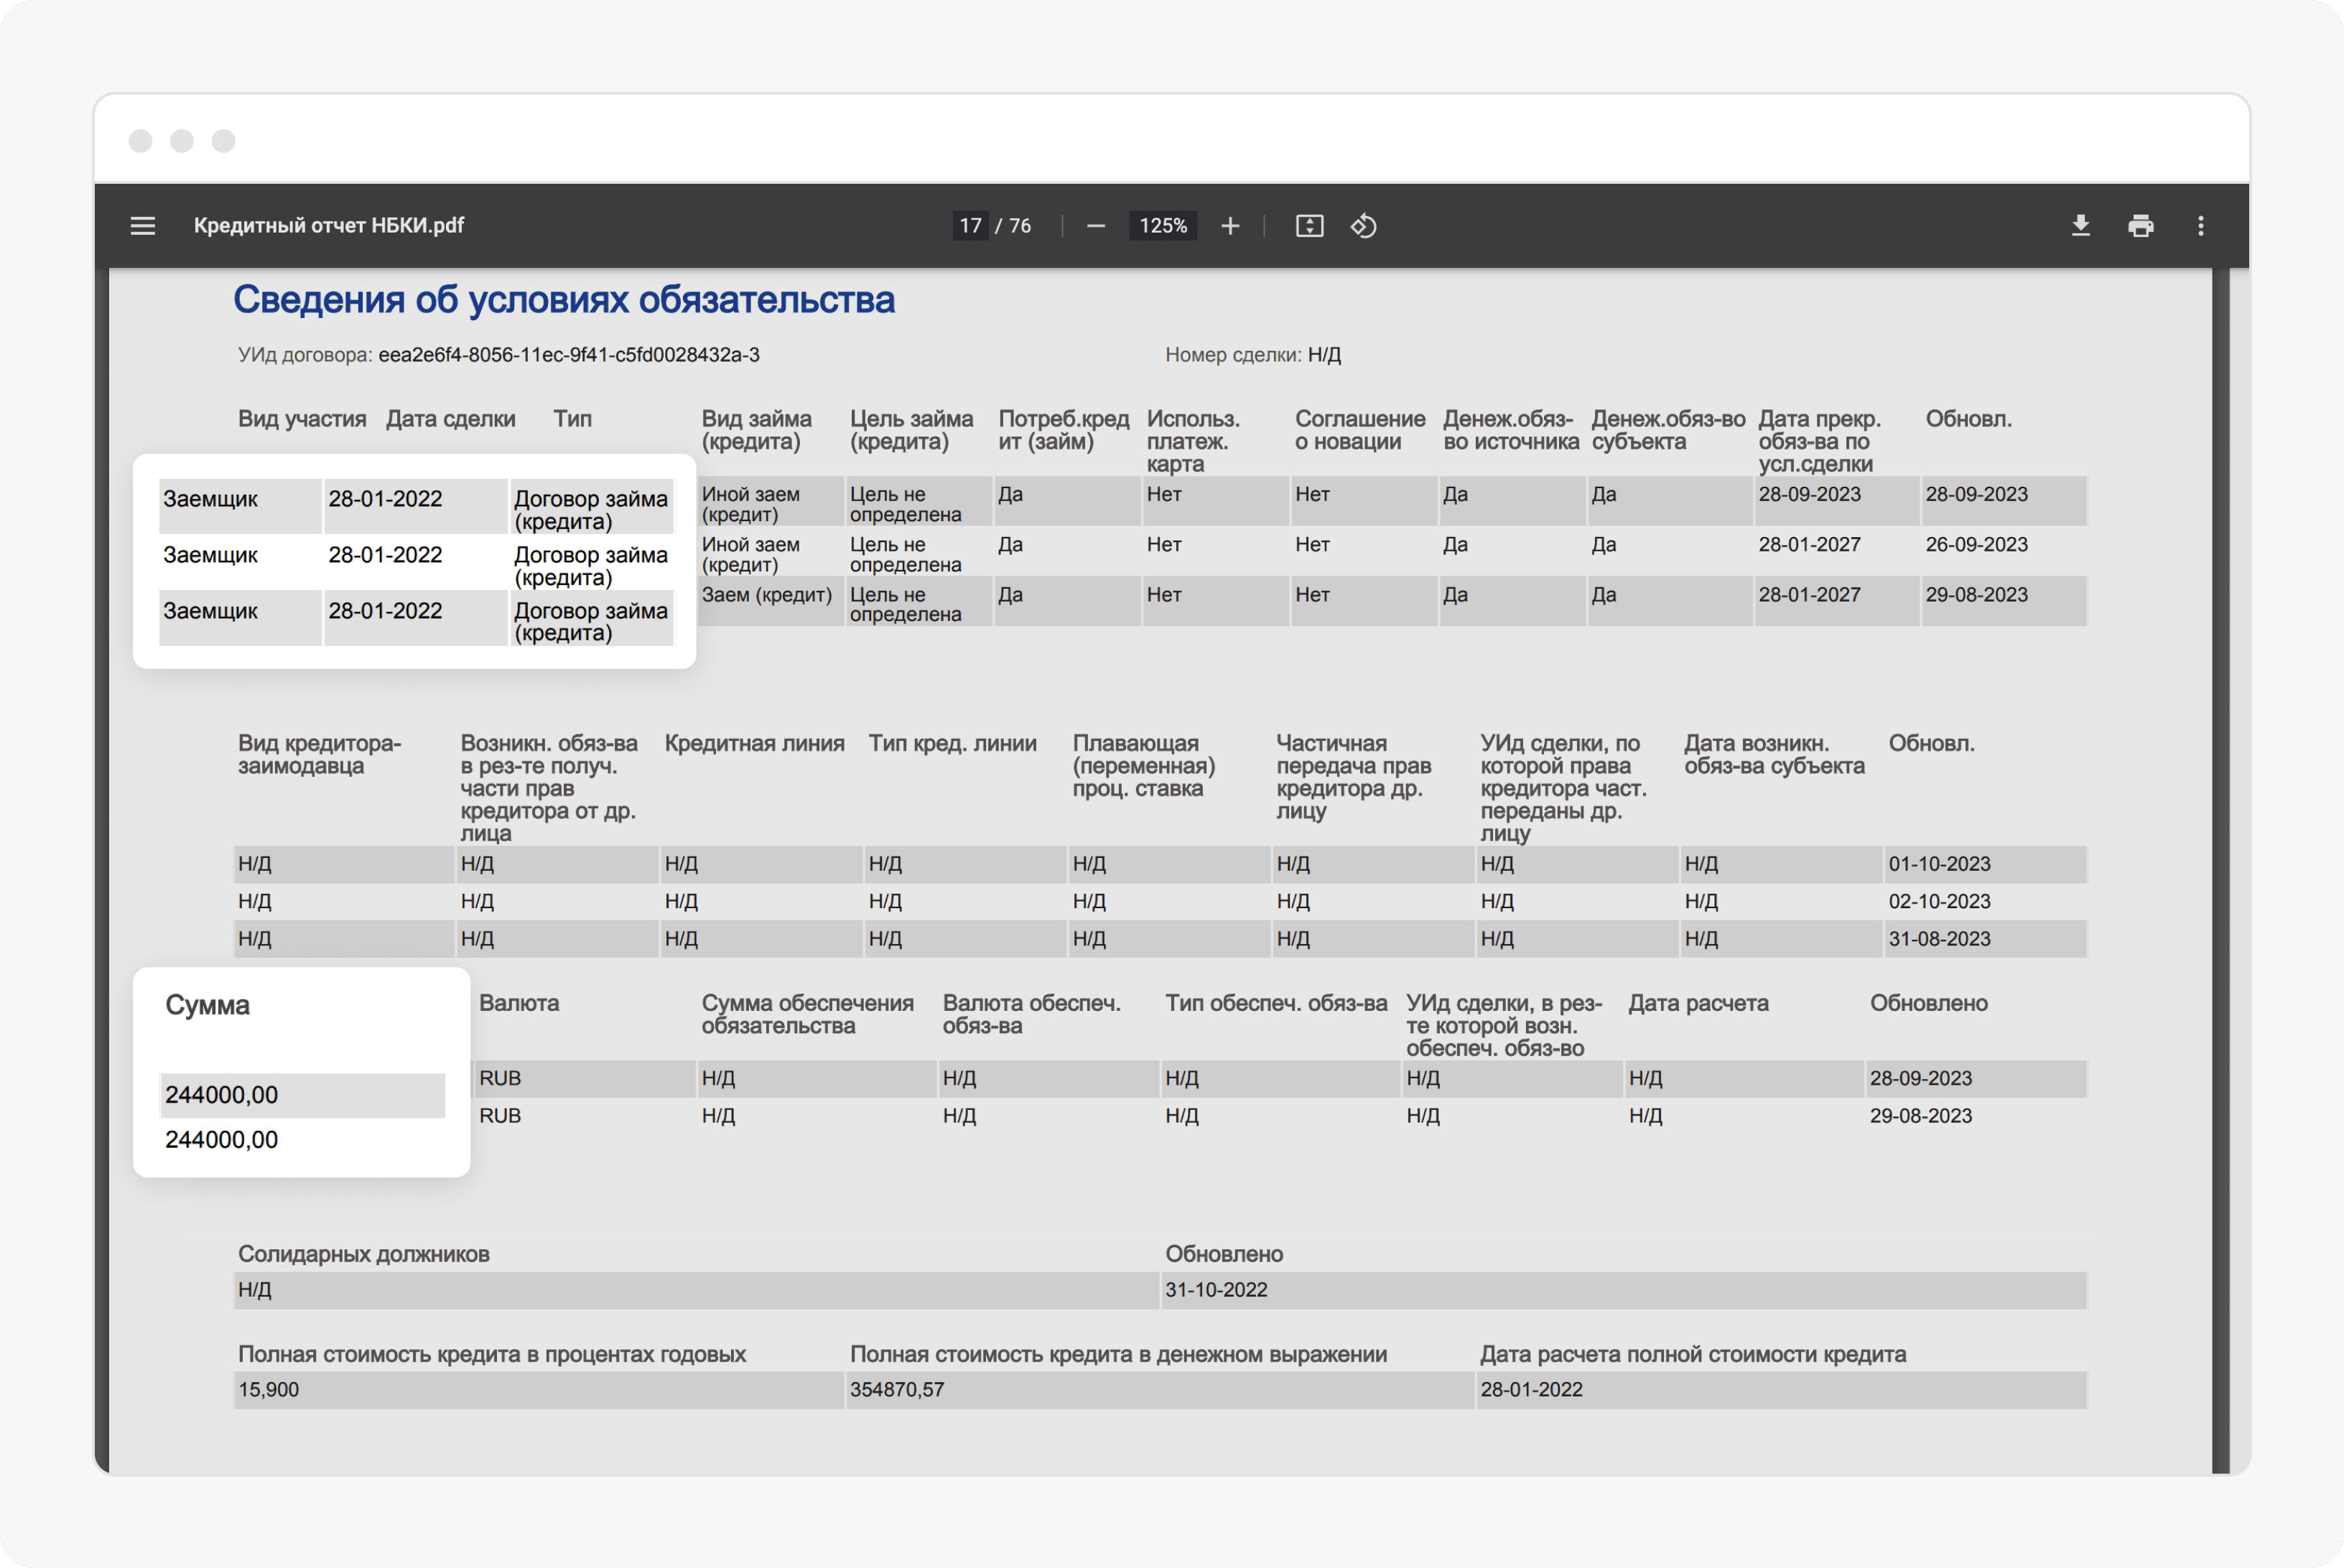Select the УИд договора identifier value
This screenshot has width=2344, height=1568.
coord(569,355)
